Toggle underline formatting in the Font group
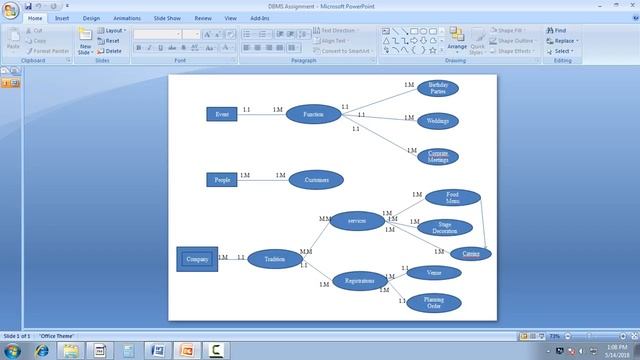This screenshot has height=360, width=640. pos(161,48)
